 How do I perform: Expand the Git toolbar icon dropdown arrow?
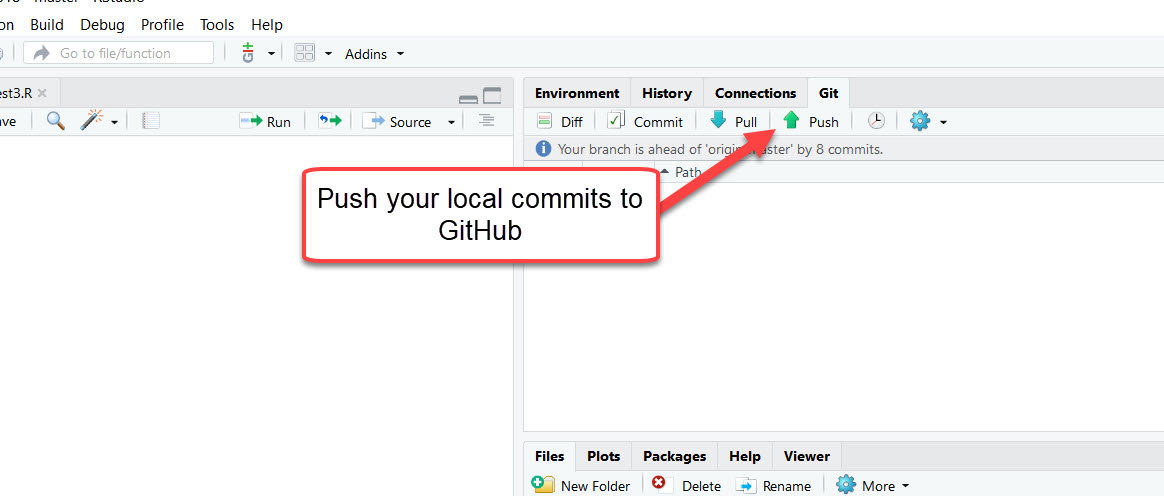(x=271, y=53)
